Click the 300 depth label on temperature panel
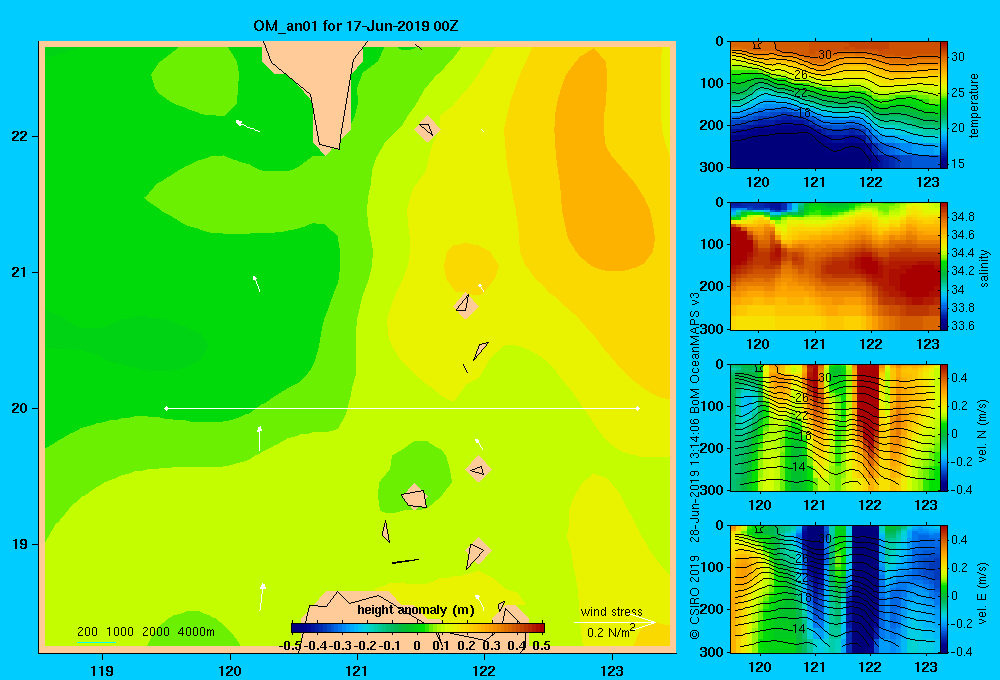The height and width of the screenshot is (680, 1000). point(712,167)
